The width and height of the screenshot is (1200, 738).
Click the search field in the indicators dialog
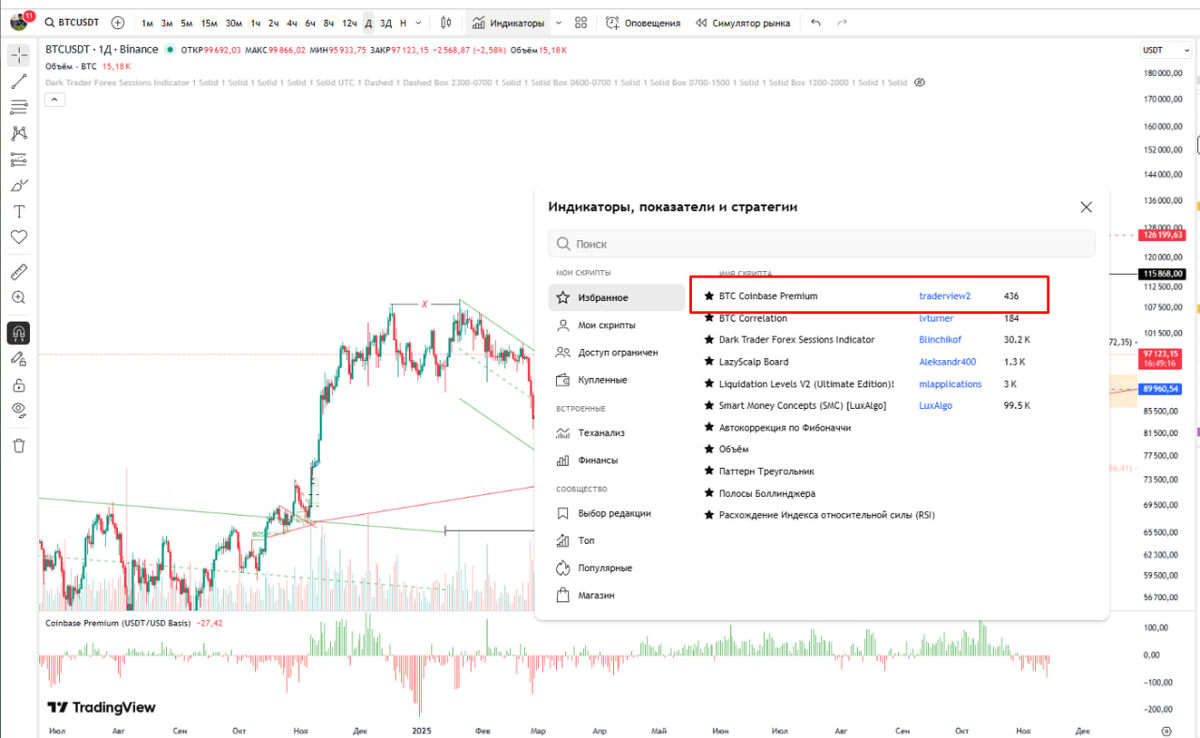[x=820, y=243]
